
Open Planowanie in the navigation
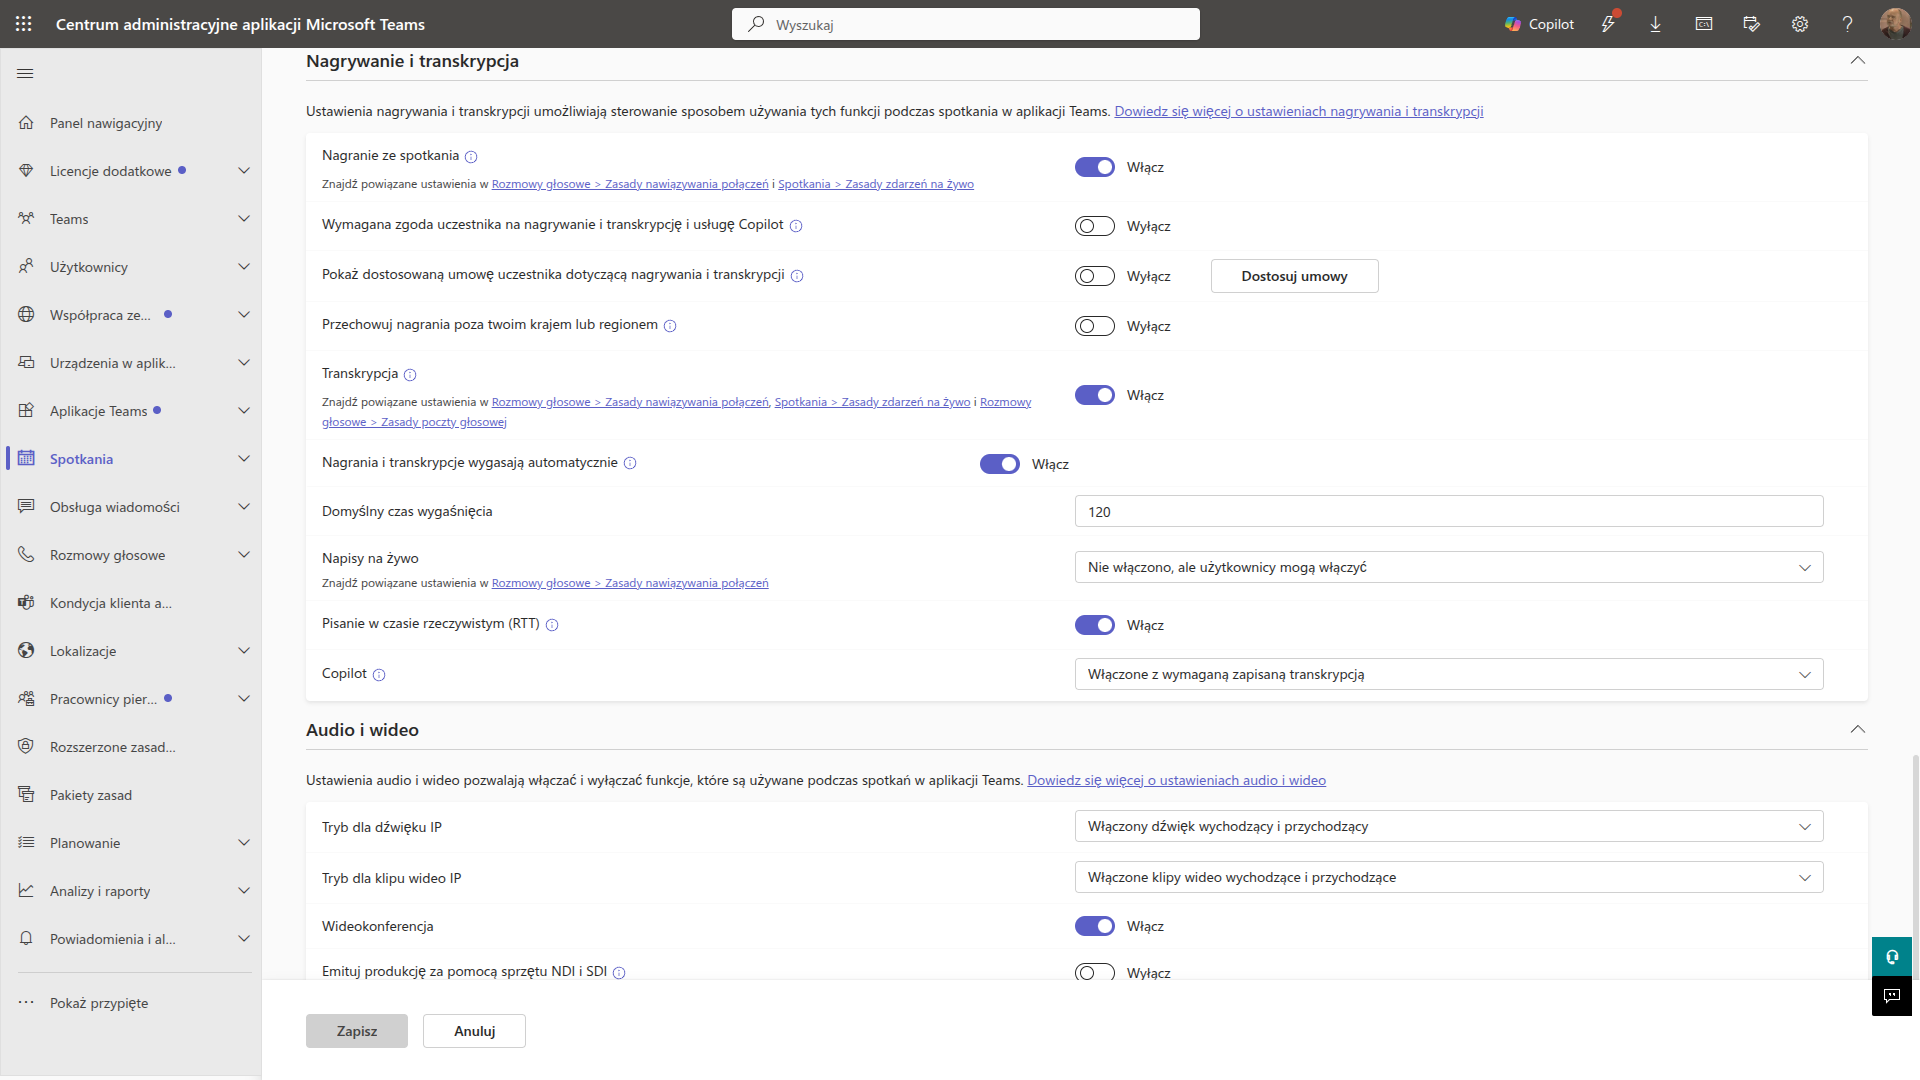click(x=133, y=843)
